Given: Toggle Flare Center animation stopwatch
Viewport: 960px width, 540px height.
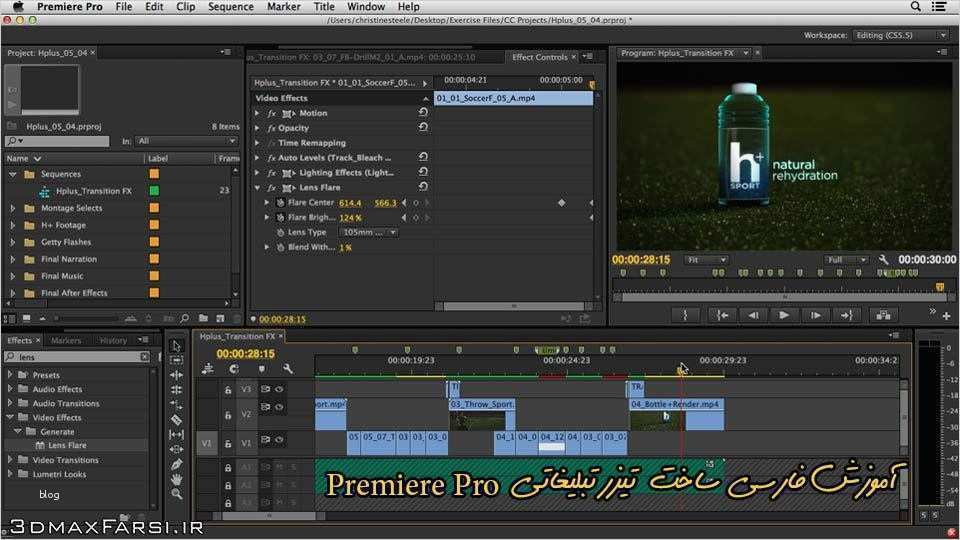Looking at the screenshot, I should tap(280, 203).
